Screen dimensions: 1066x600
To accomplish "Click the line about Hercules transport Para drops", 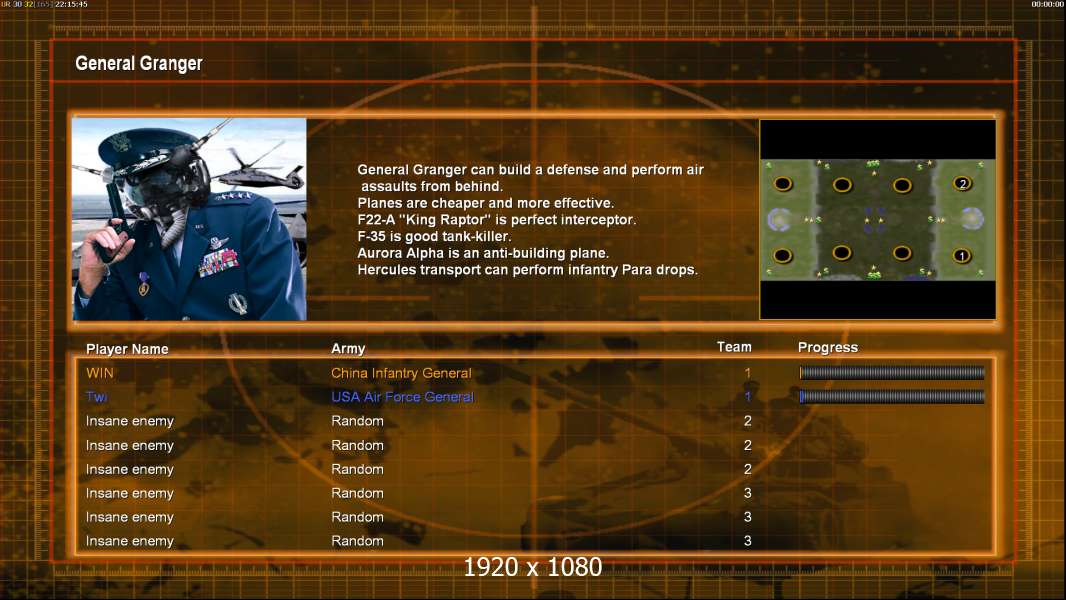I will [528, 270].
